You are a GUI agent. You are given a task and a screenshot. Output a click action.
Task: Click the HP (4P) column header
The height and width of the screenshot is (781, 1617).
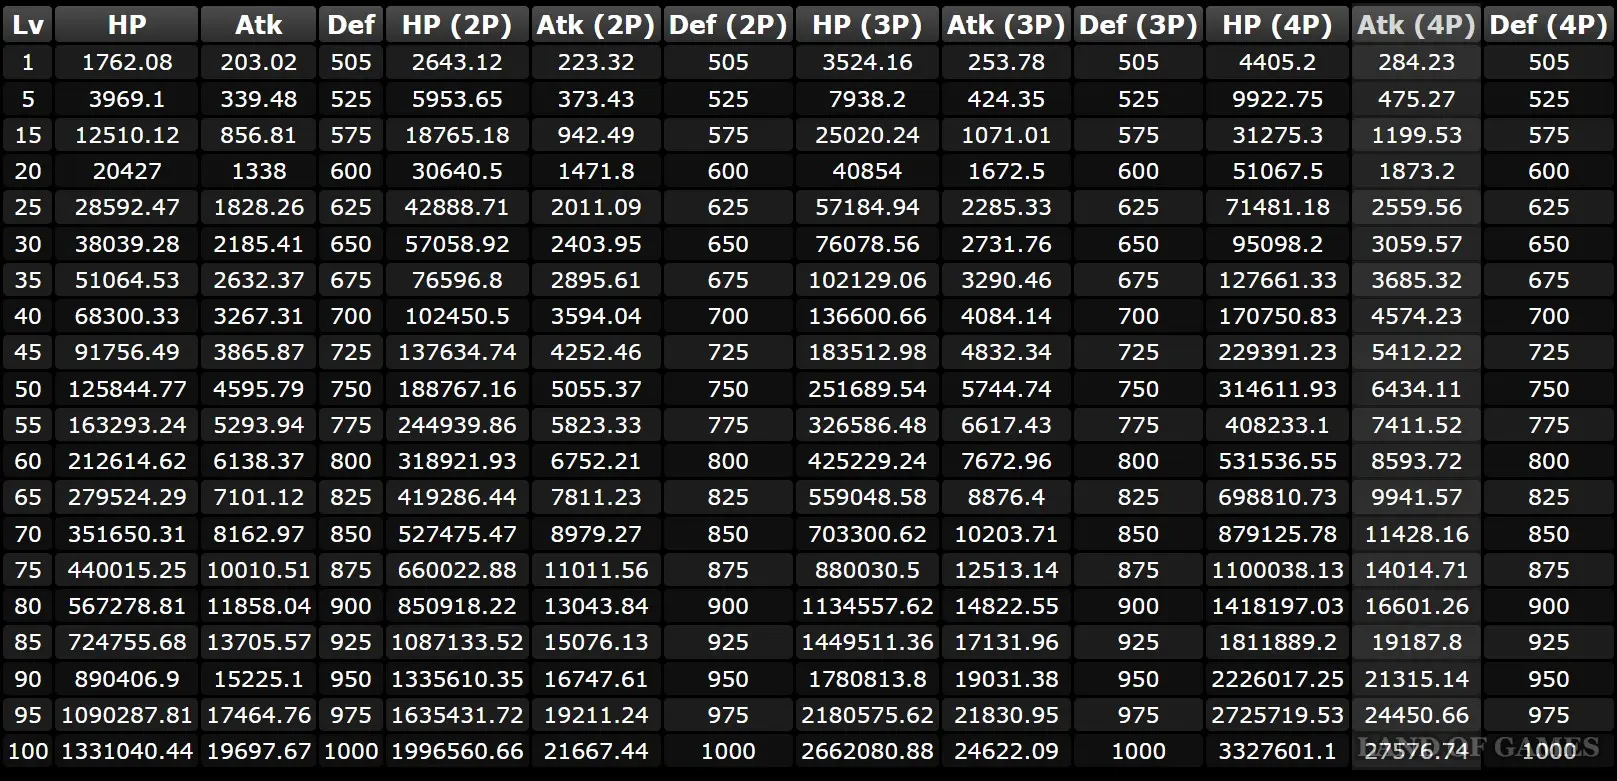click(1277, 25)
